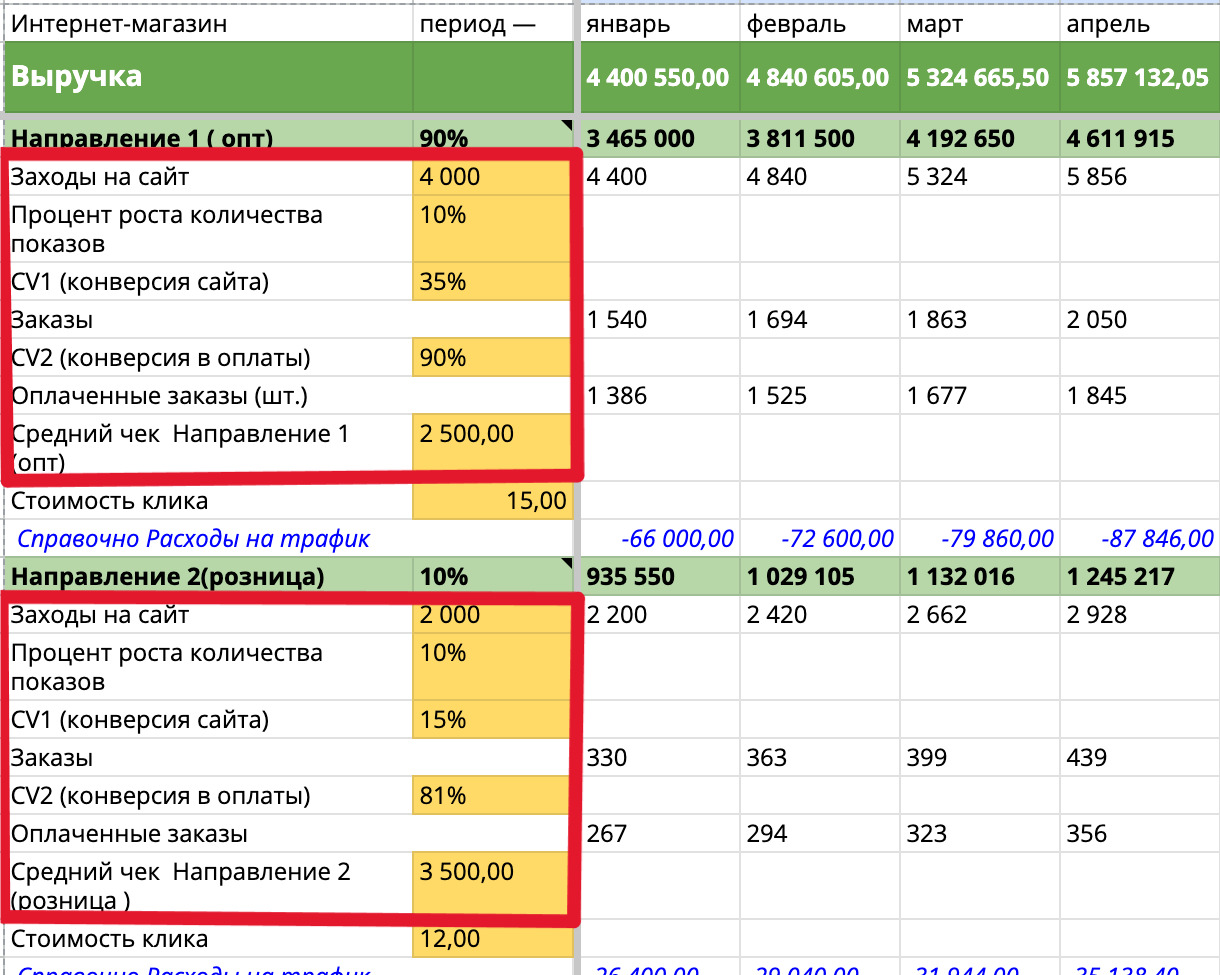Click February paid orders cell 1 525
Image resolution: width=1220 pixels, height=975 pixels.
click(x=818, y=396)
